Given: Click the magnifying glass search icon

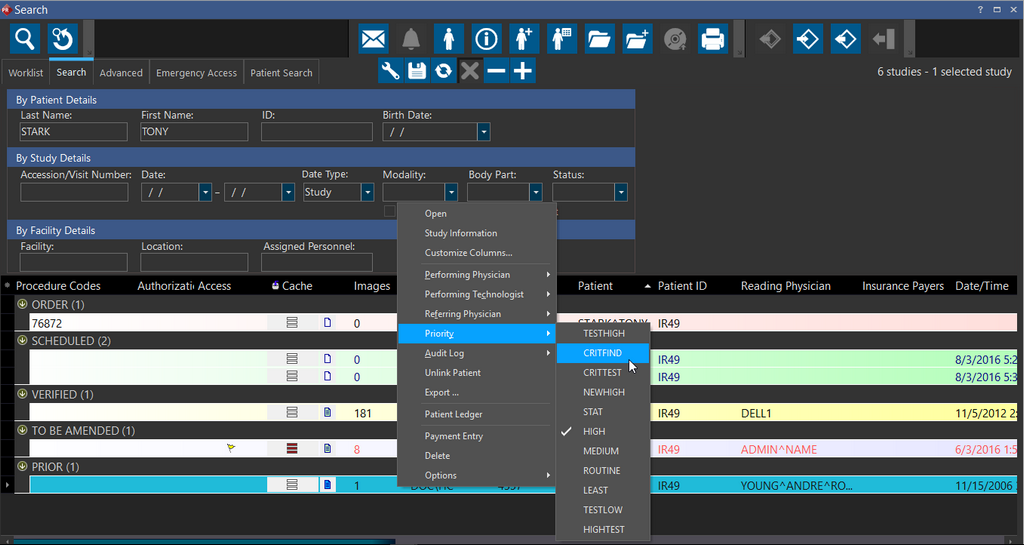Looking at the screenshot, I should [x=25, y=39].
